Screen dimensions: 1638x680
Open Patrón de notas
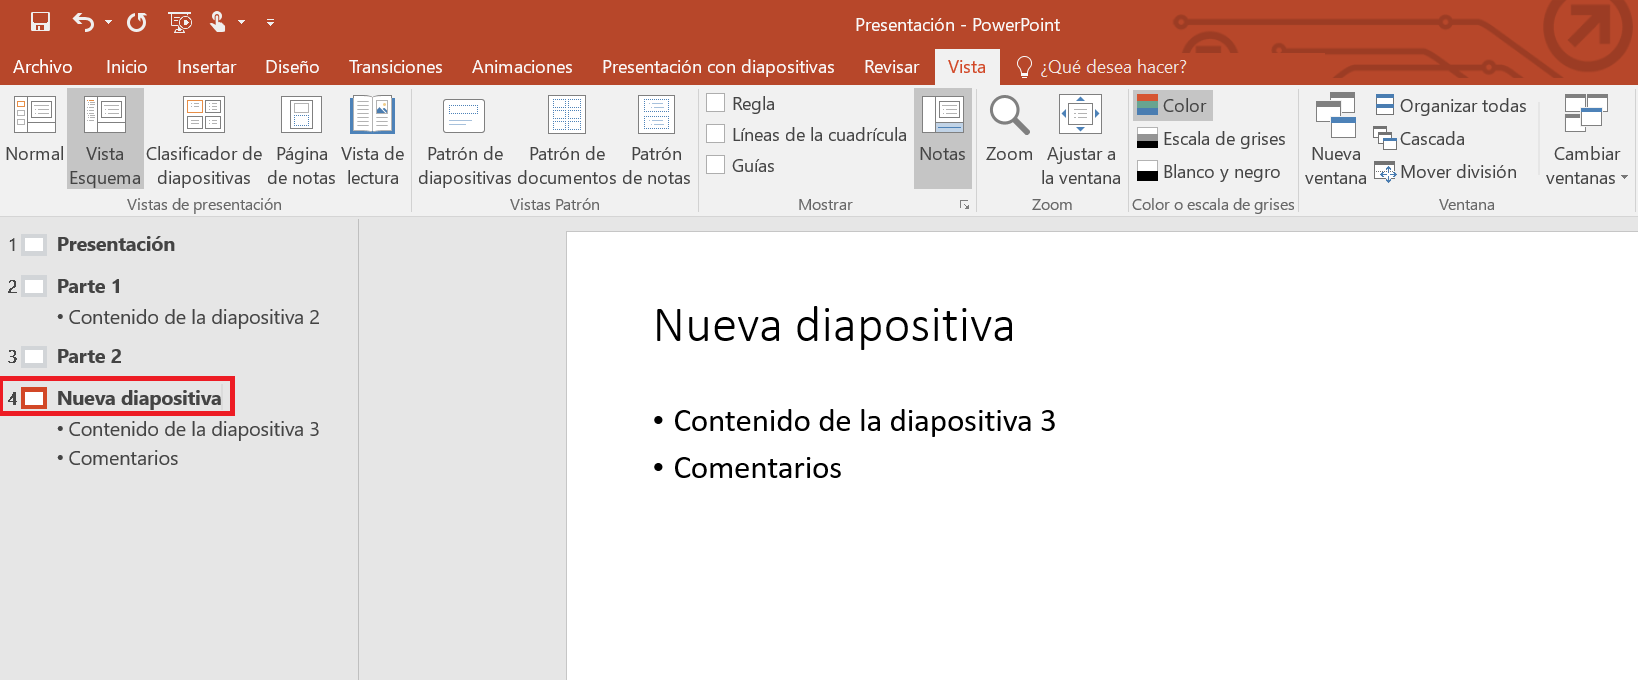click(x=656, y=138)
